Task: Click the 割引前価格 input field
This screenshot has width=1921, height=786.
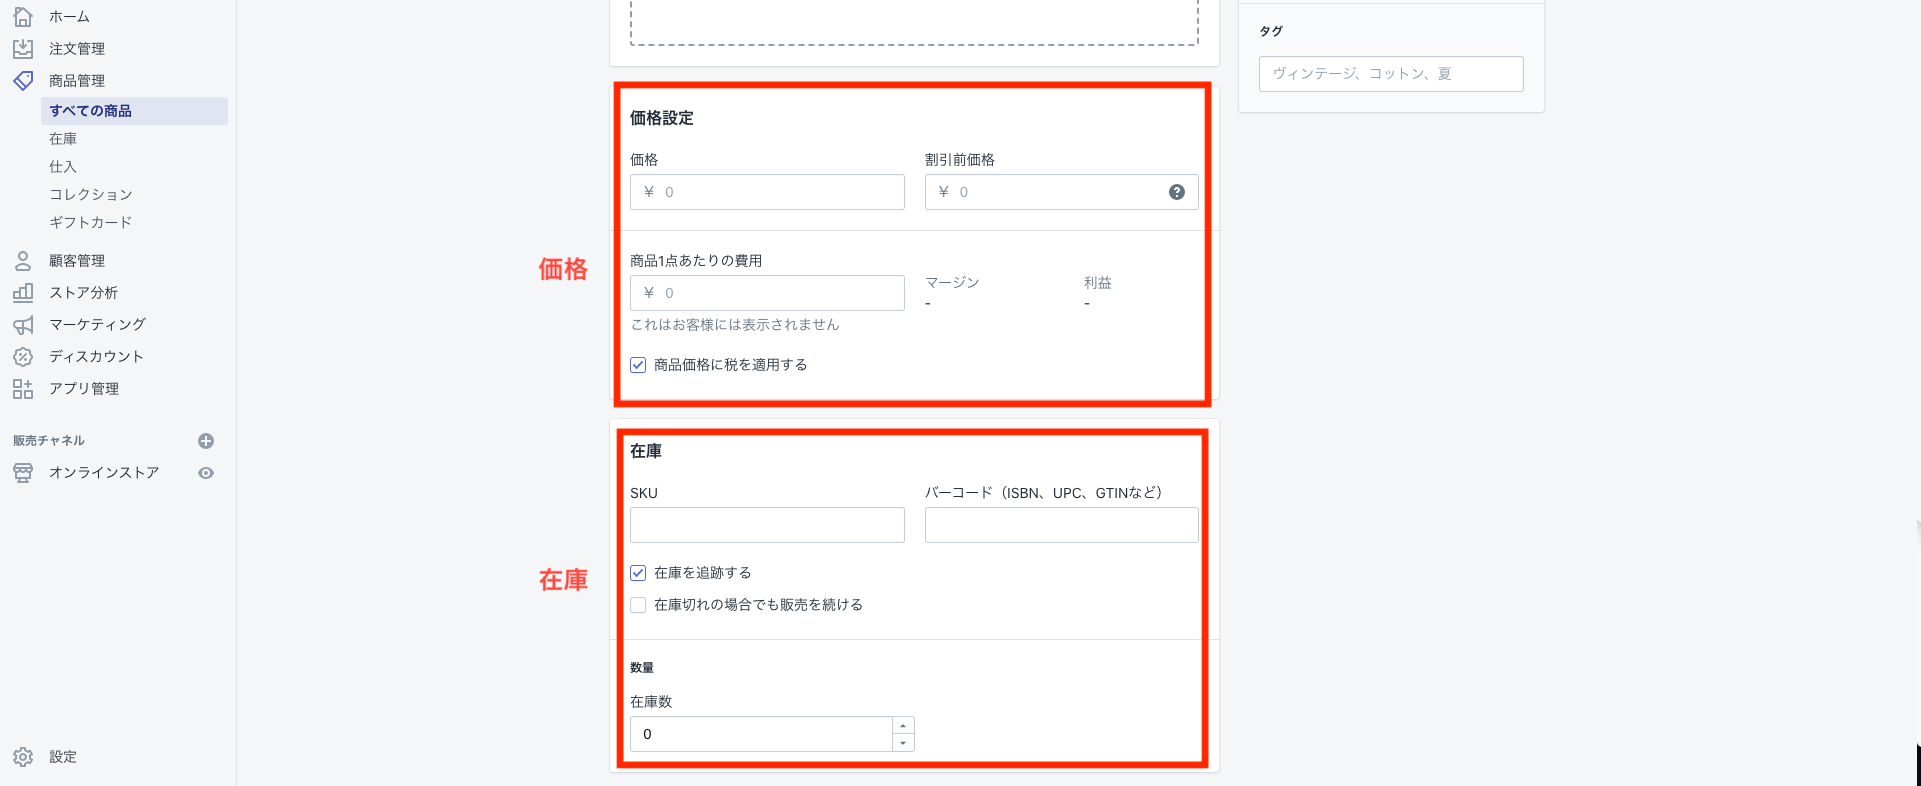Action: tap(1061, 192)
